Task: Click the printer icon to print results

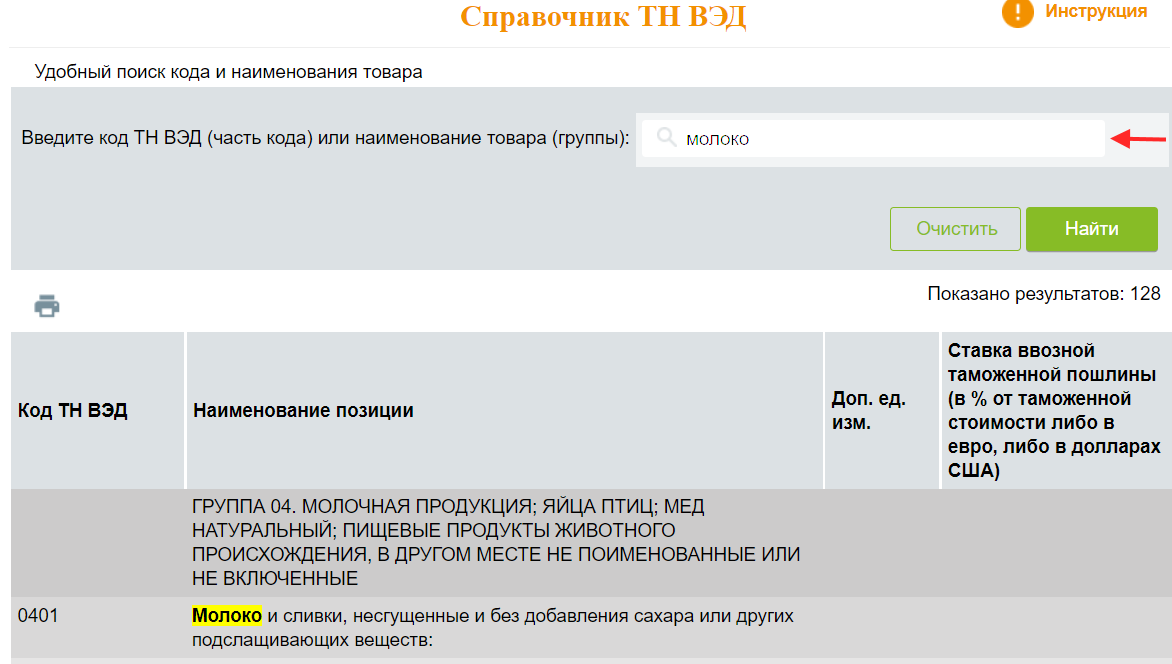Action: pyautogui.click(x=47, y=306)
